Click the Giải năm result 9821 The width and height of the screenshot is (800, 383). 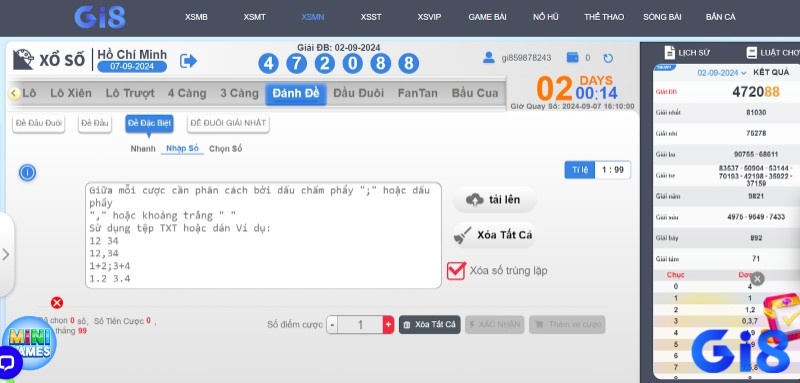[756, 196]
